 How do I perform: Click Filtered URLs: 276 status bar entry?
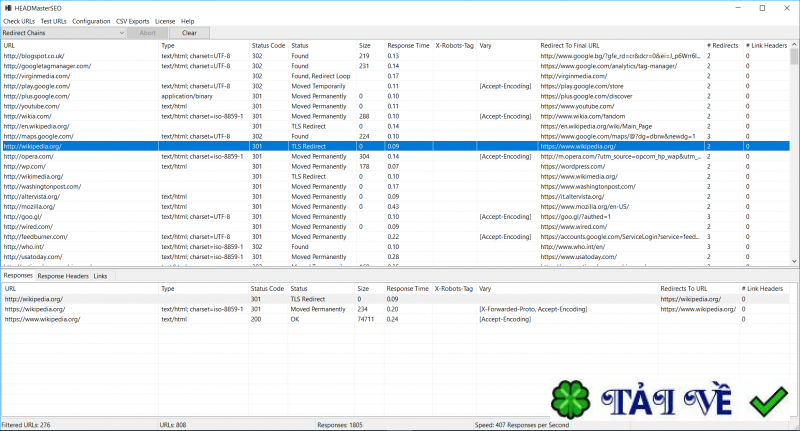tap(26, 425)
